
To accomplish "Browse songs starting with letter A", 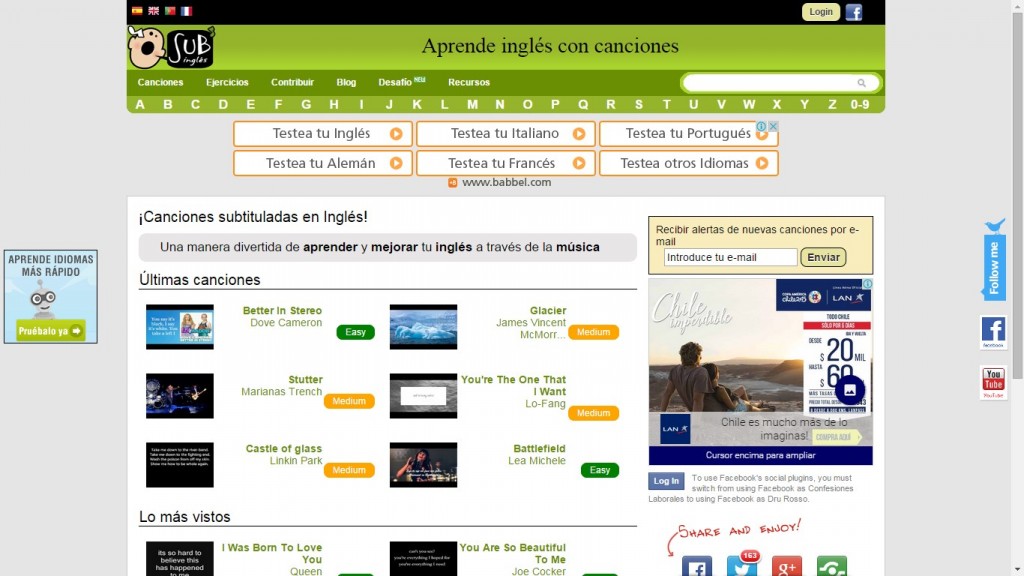I will 140,103.
